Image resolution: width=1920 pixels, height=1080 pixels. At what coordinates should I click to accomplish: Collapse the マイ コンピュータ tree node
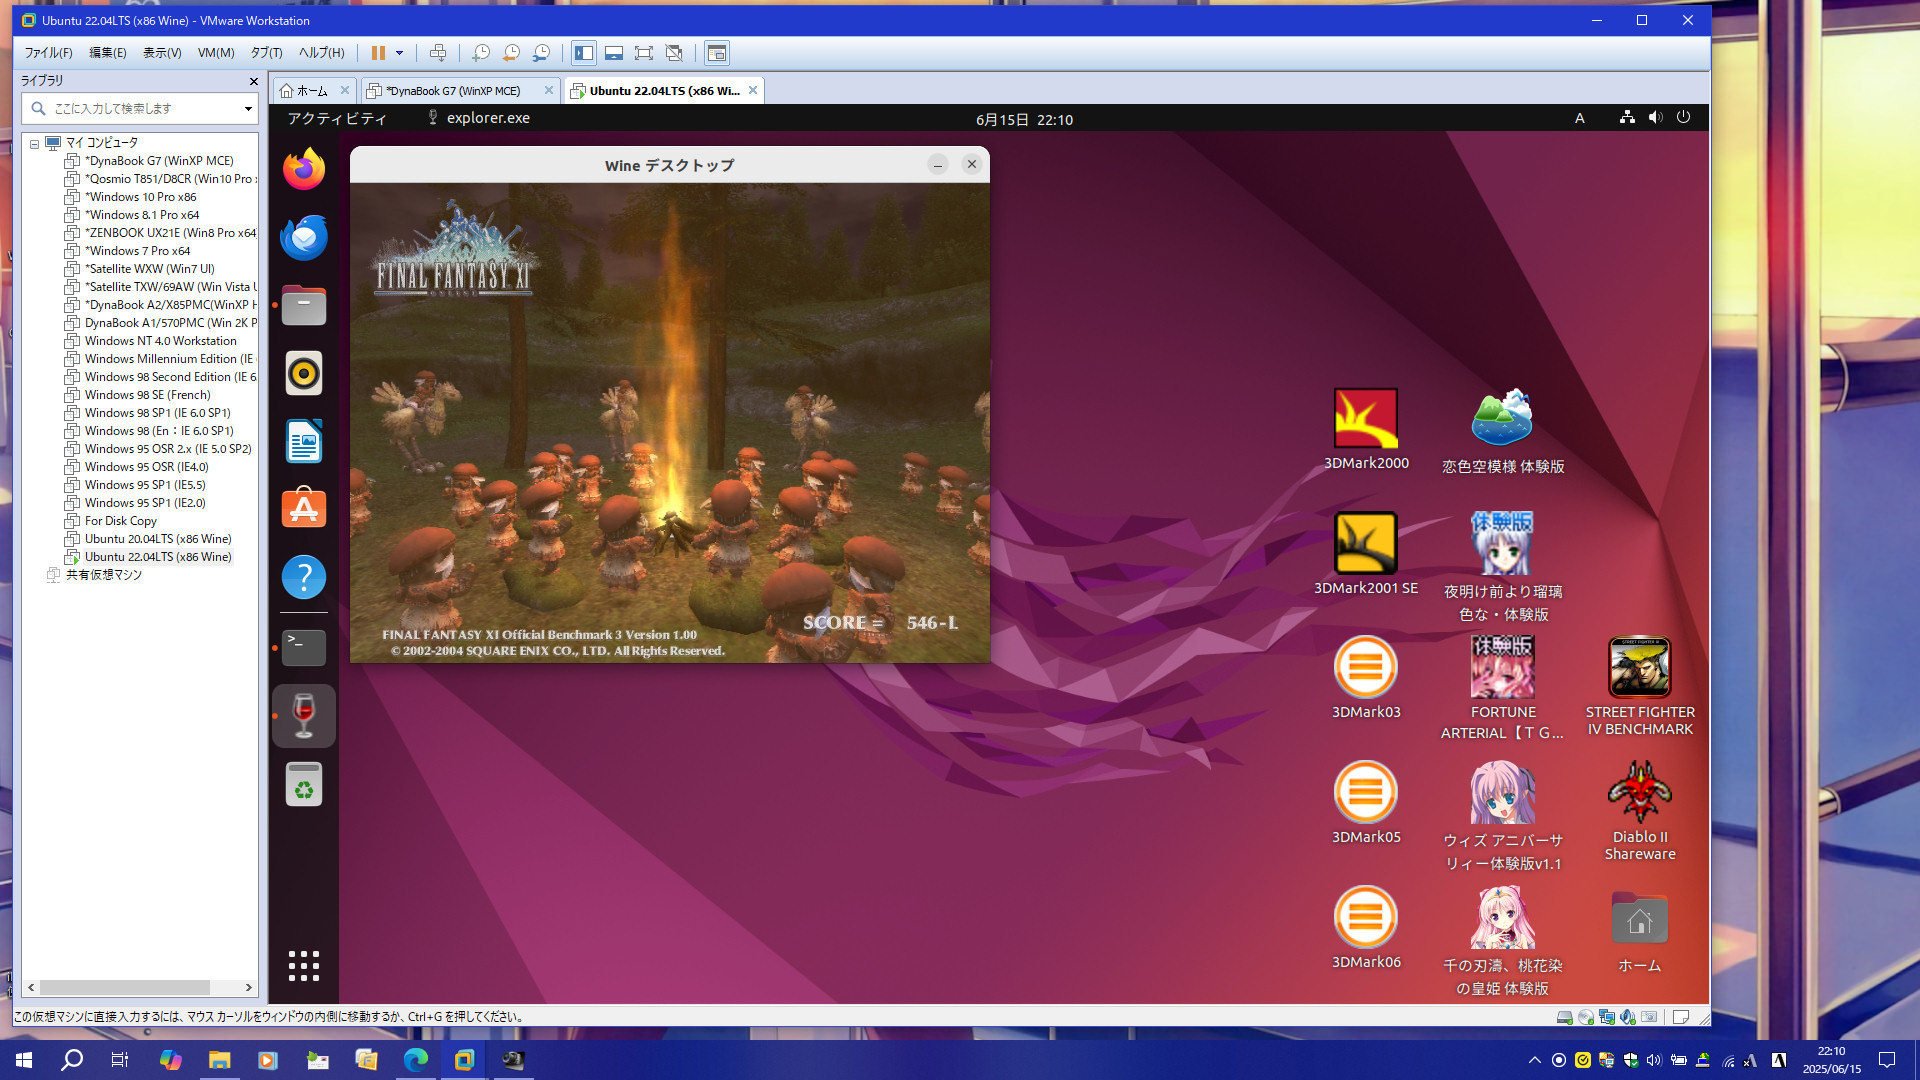pos(34,143)
